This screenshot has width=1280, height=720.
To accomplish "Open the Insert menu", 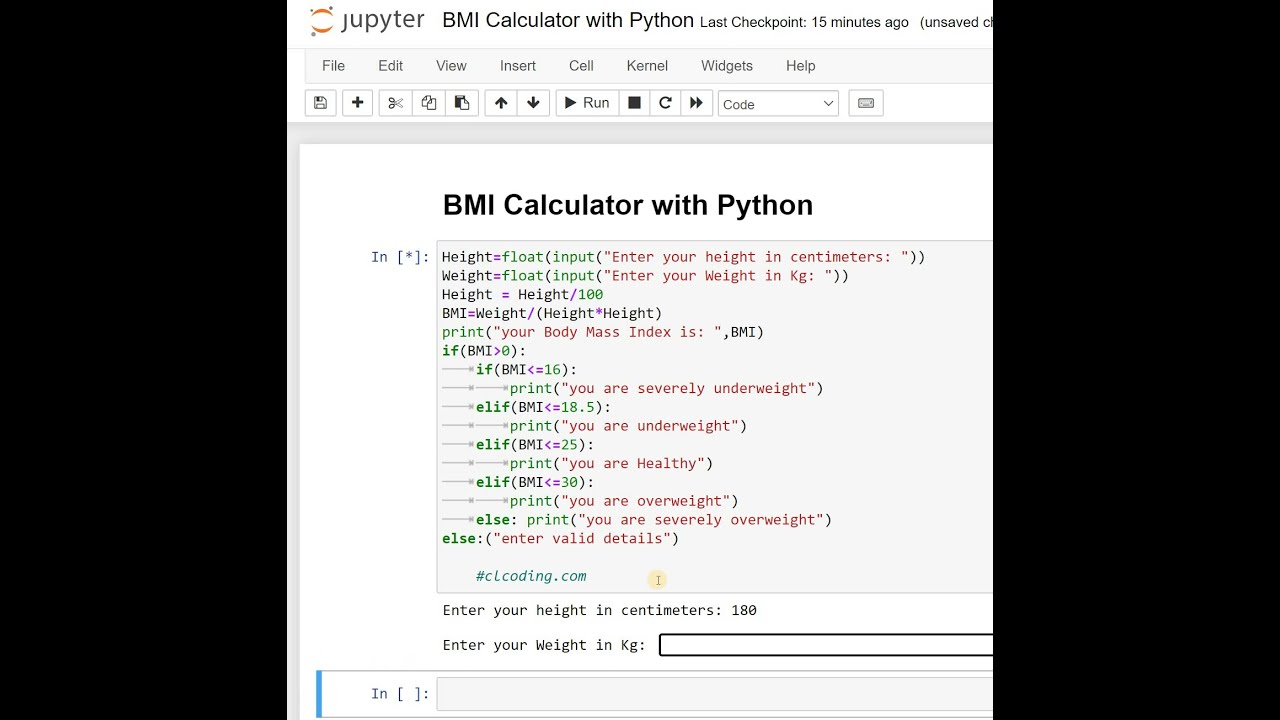I will pos(518,66).
